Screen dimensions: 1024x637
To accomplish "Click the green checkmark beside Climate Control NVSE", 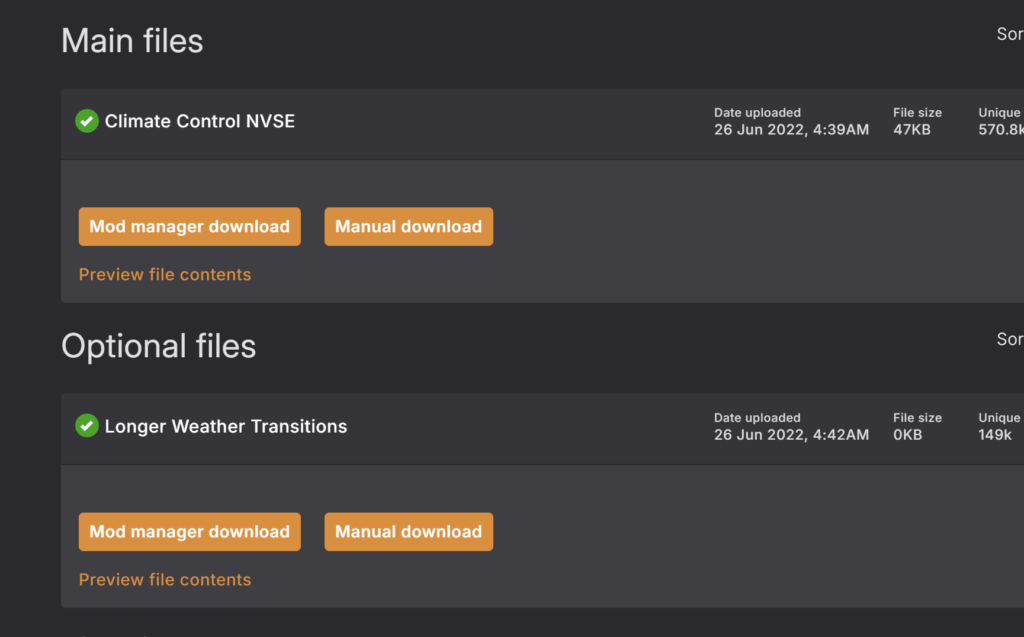I will pos(87,122).
